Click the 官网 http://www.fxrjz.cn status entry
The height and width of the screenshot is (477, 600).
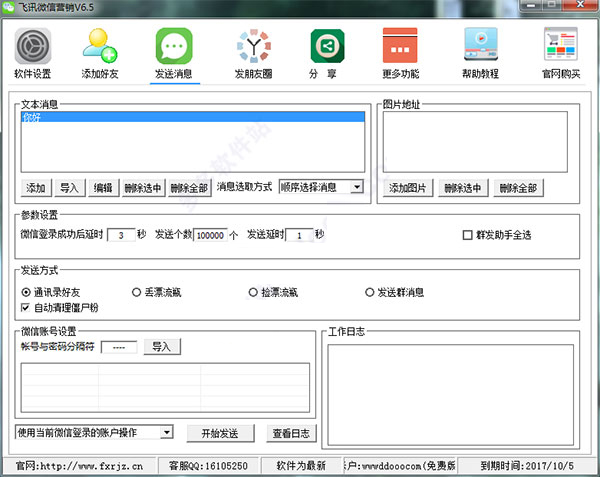(x=79, y=466)
